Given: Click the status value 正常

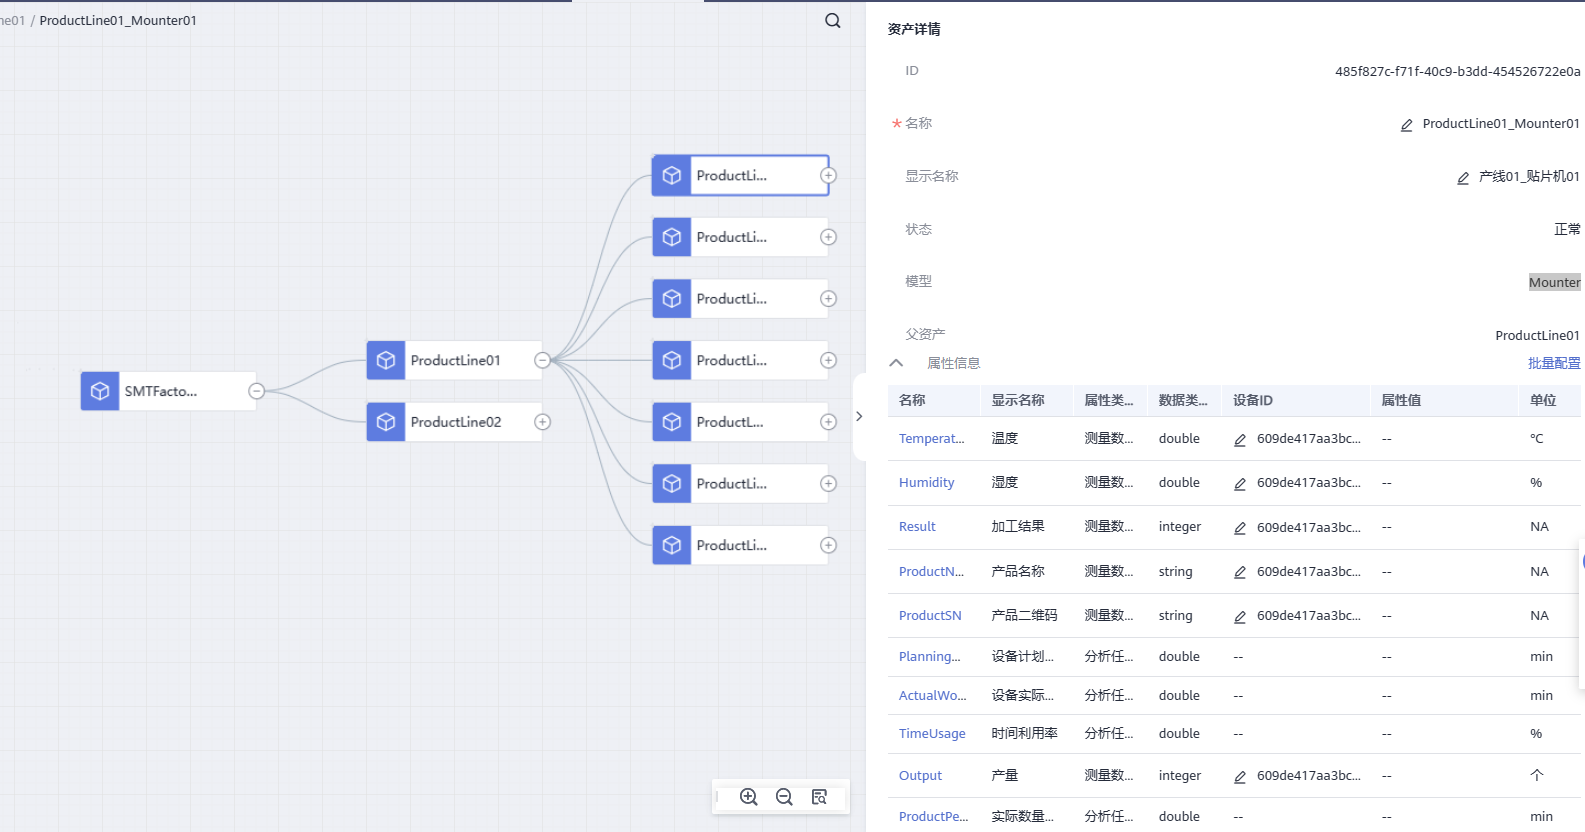Looking at the screenshot, I should pos(1567,229).
